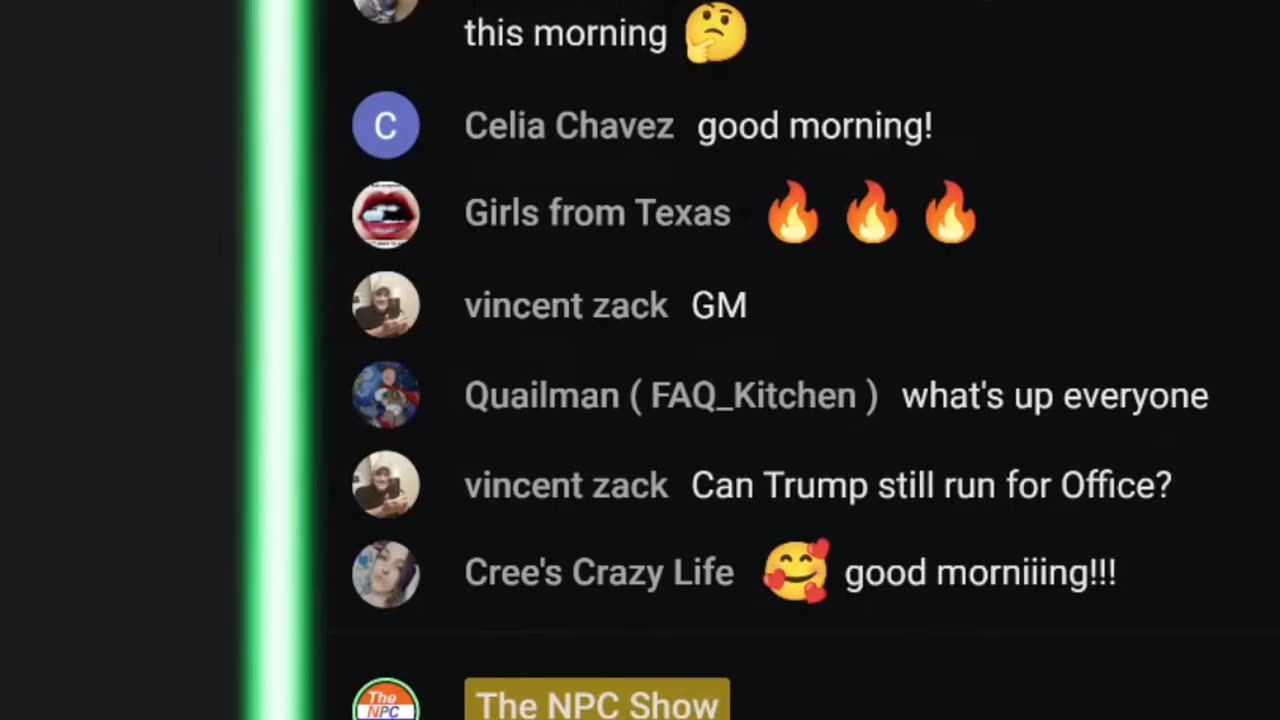This screenshot has width=1280, height=720.
Task: Select message "Can Trump still run for Office?"
Action: [931, 485]
